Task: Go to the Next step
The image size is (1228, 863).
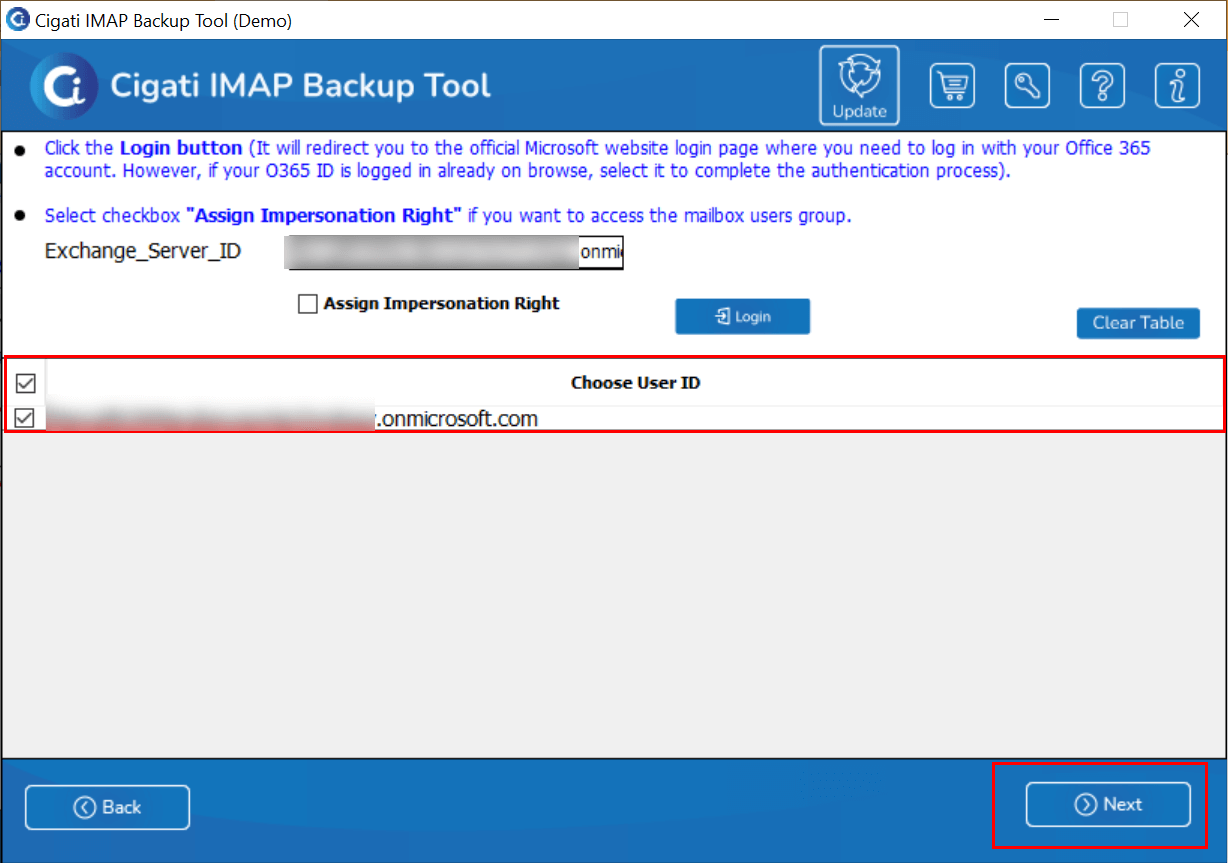Action: click(x=1108, y=804)
